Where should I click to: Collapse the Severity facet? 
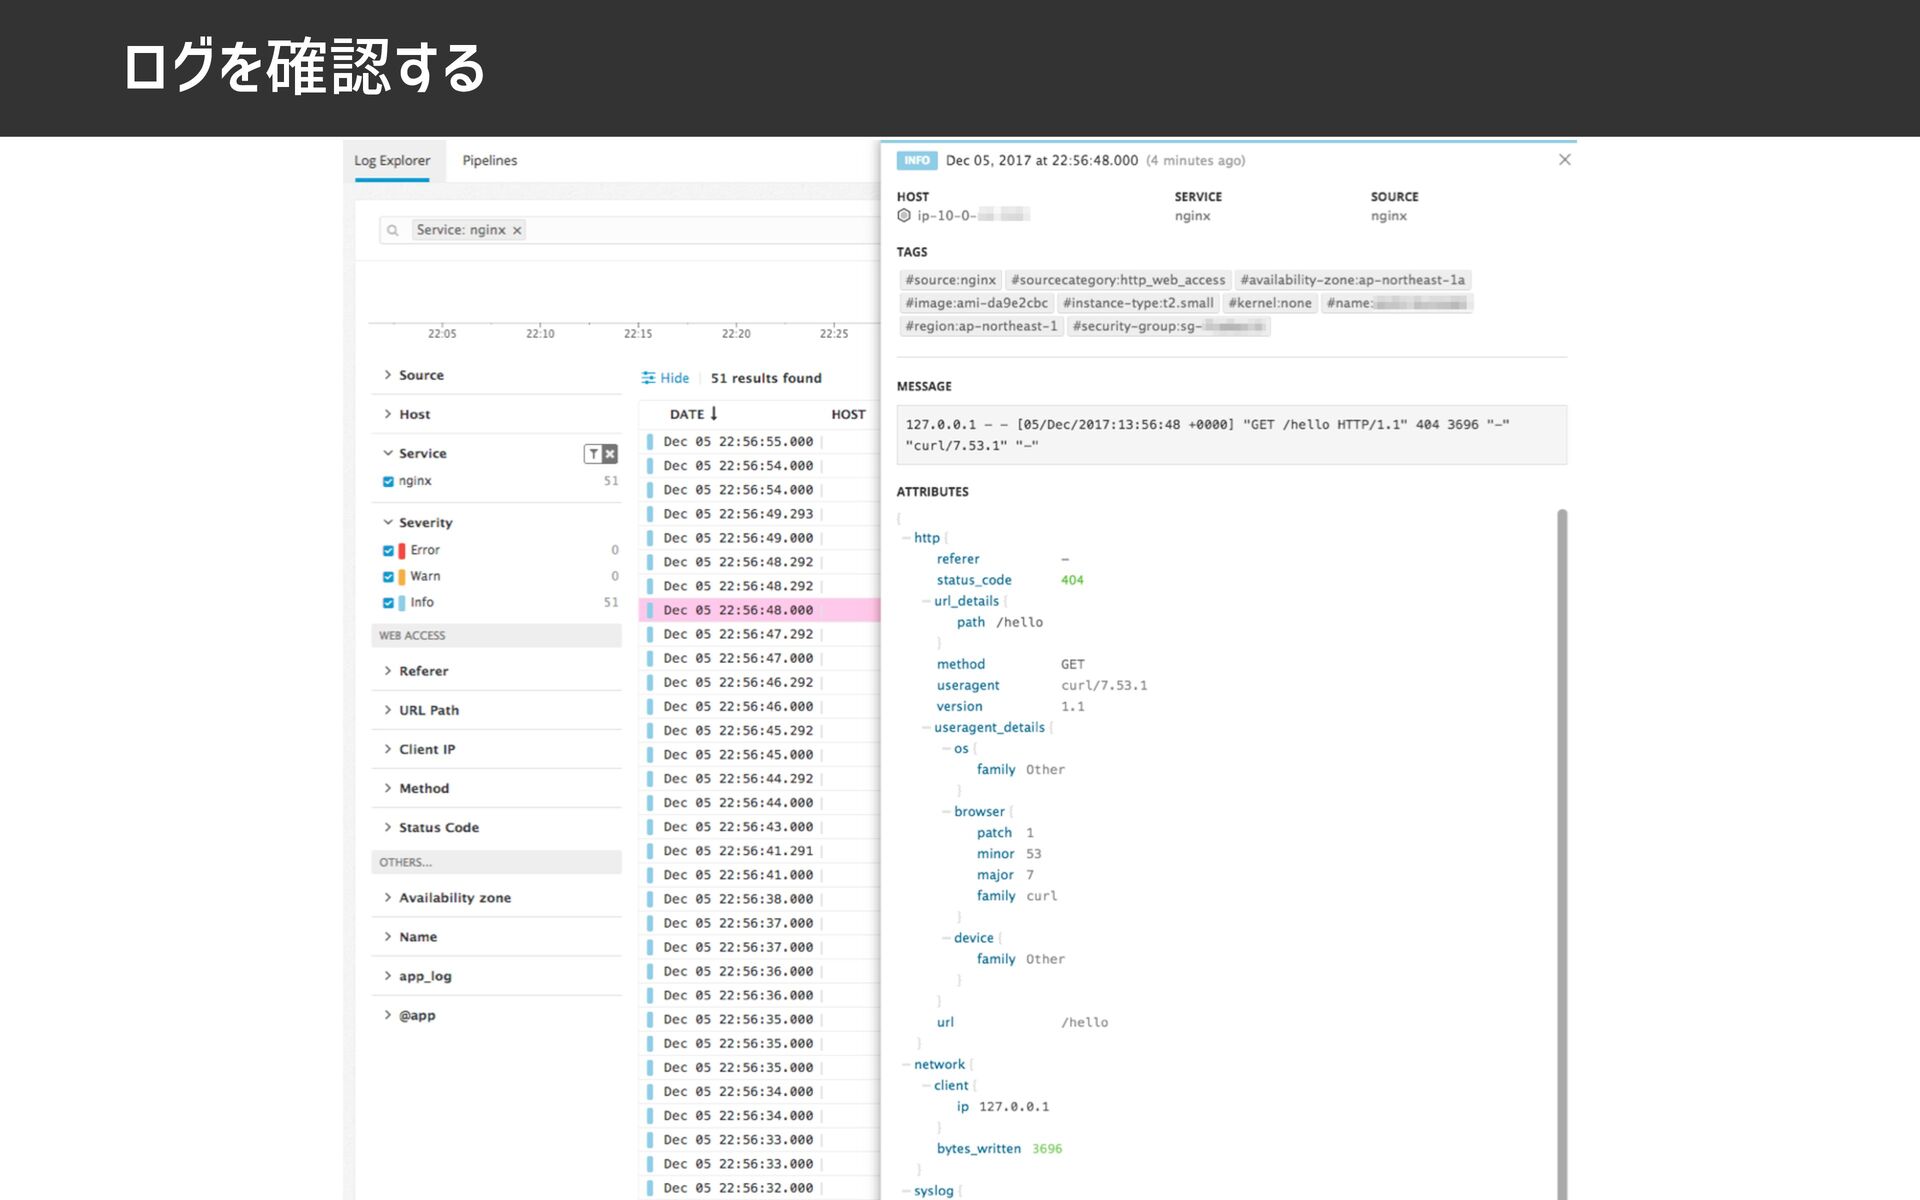point(425,522)
